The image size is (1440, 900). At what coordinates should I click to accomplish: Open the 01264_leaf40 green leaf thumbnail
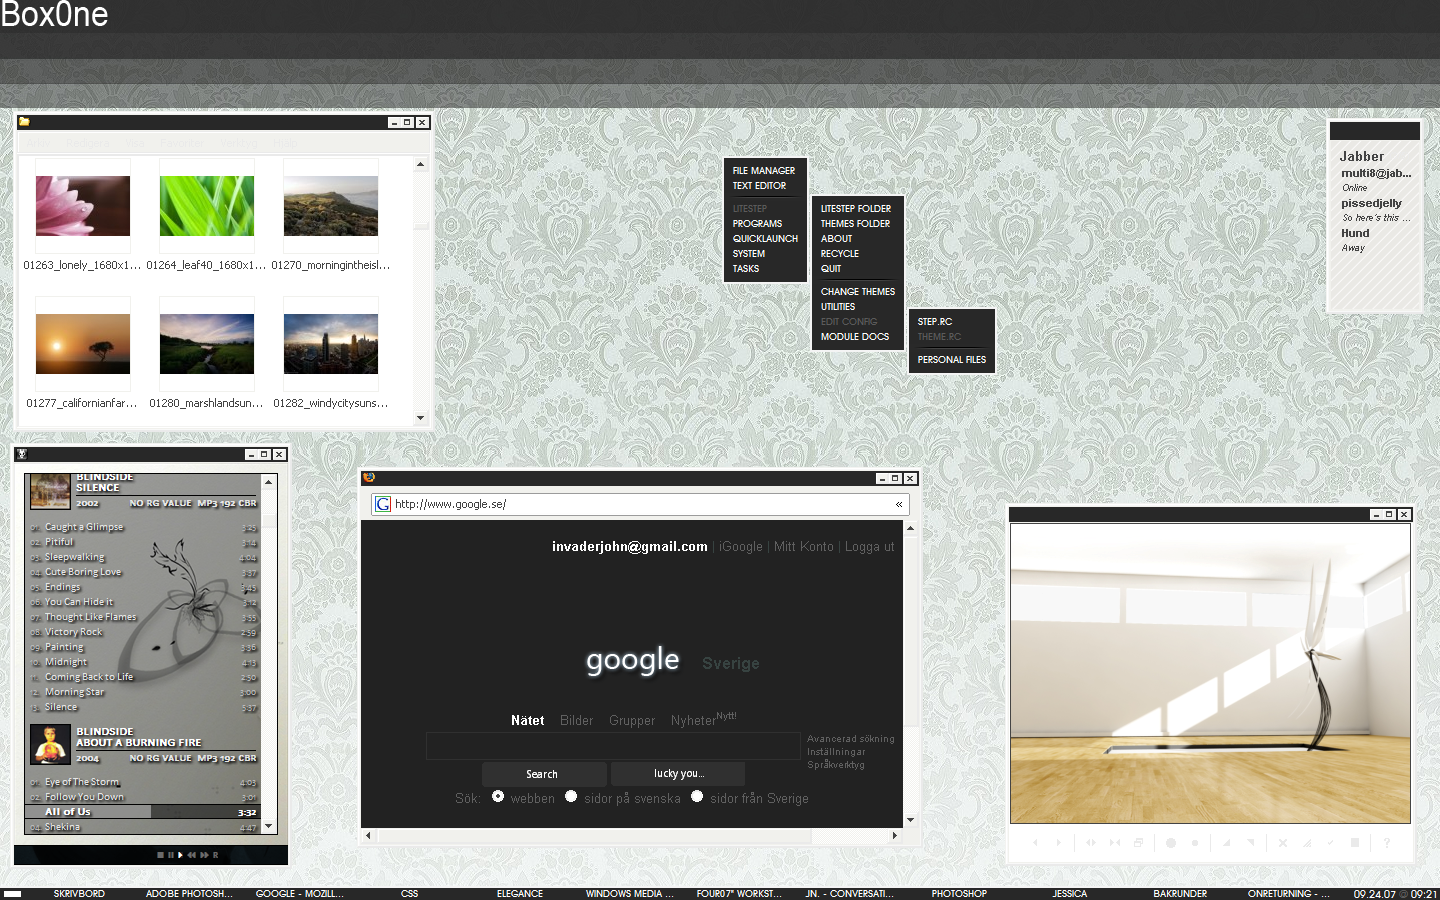pyautogui.click(x=207, y=206)
